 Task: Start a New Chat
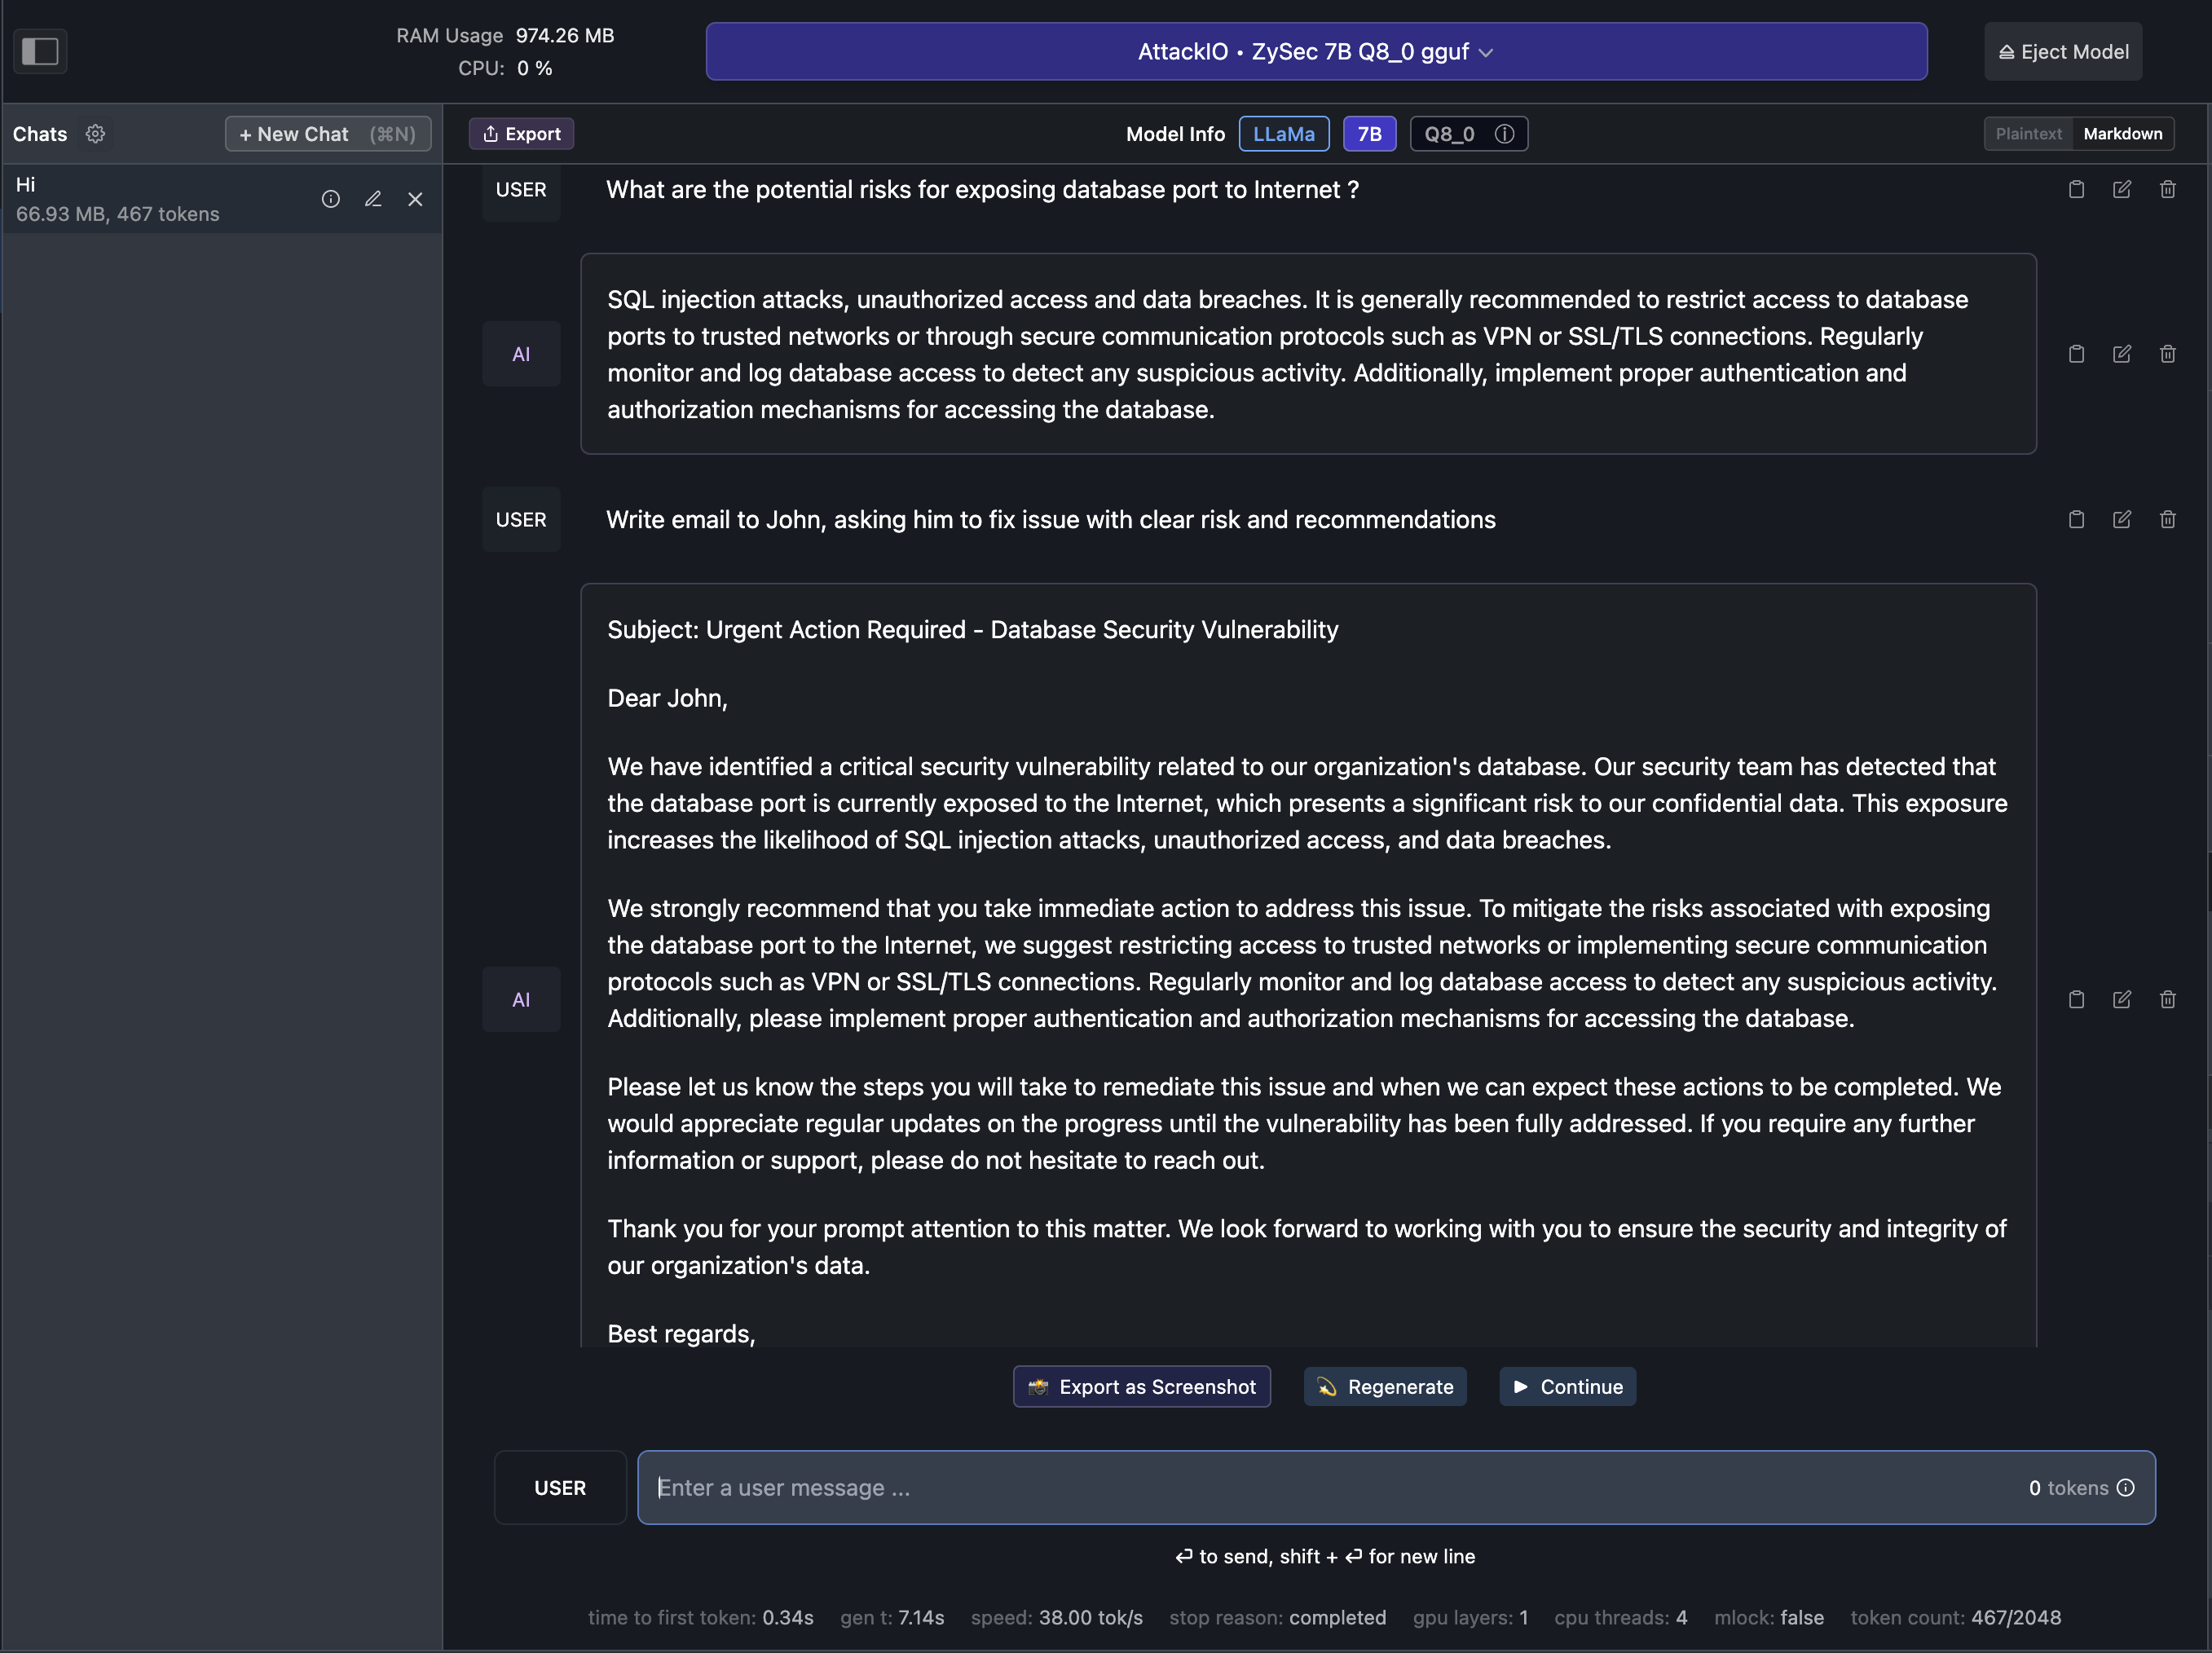pos(327,134)
